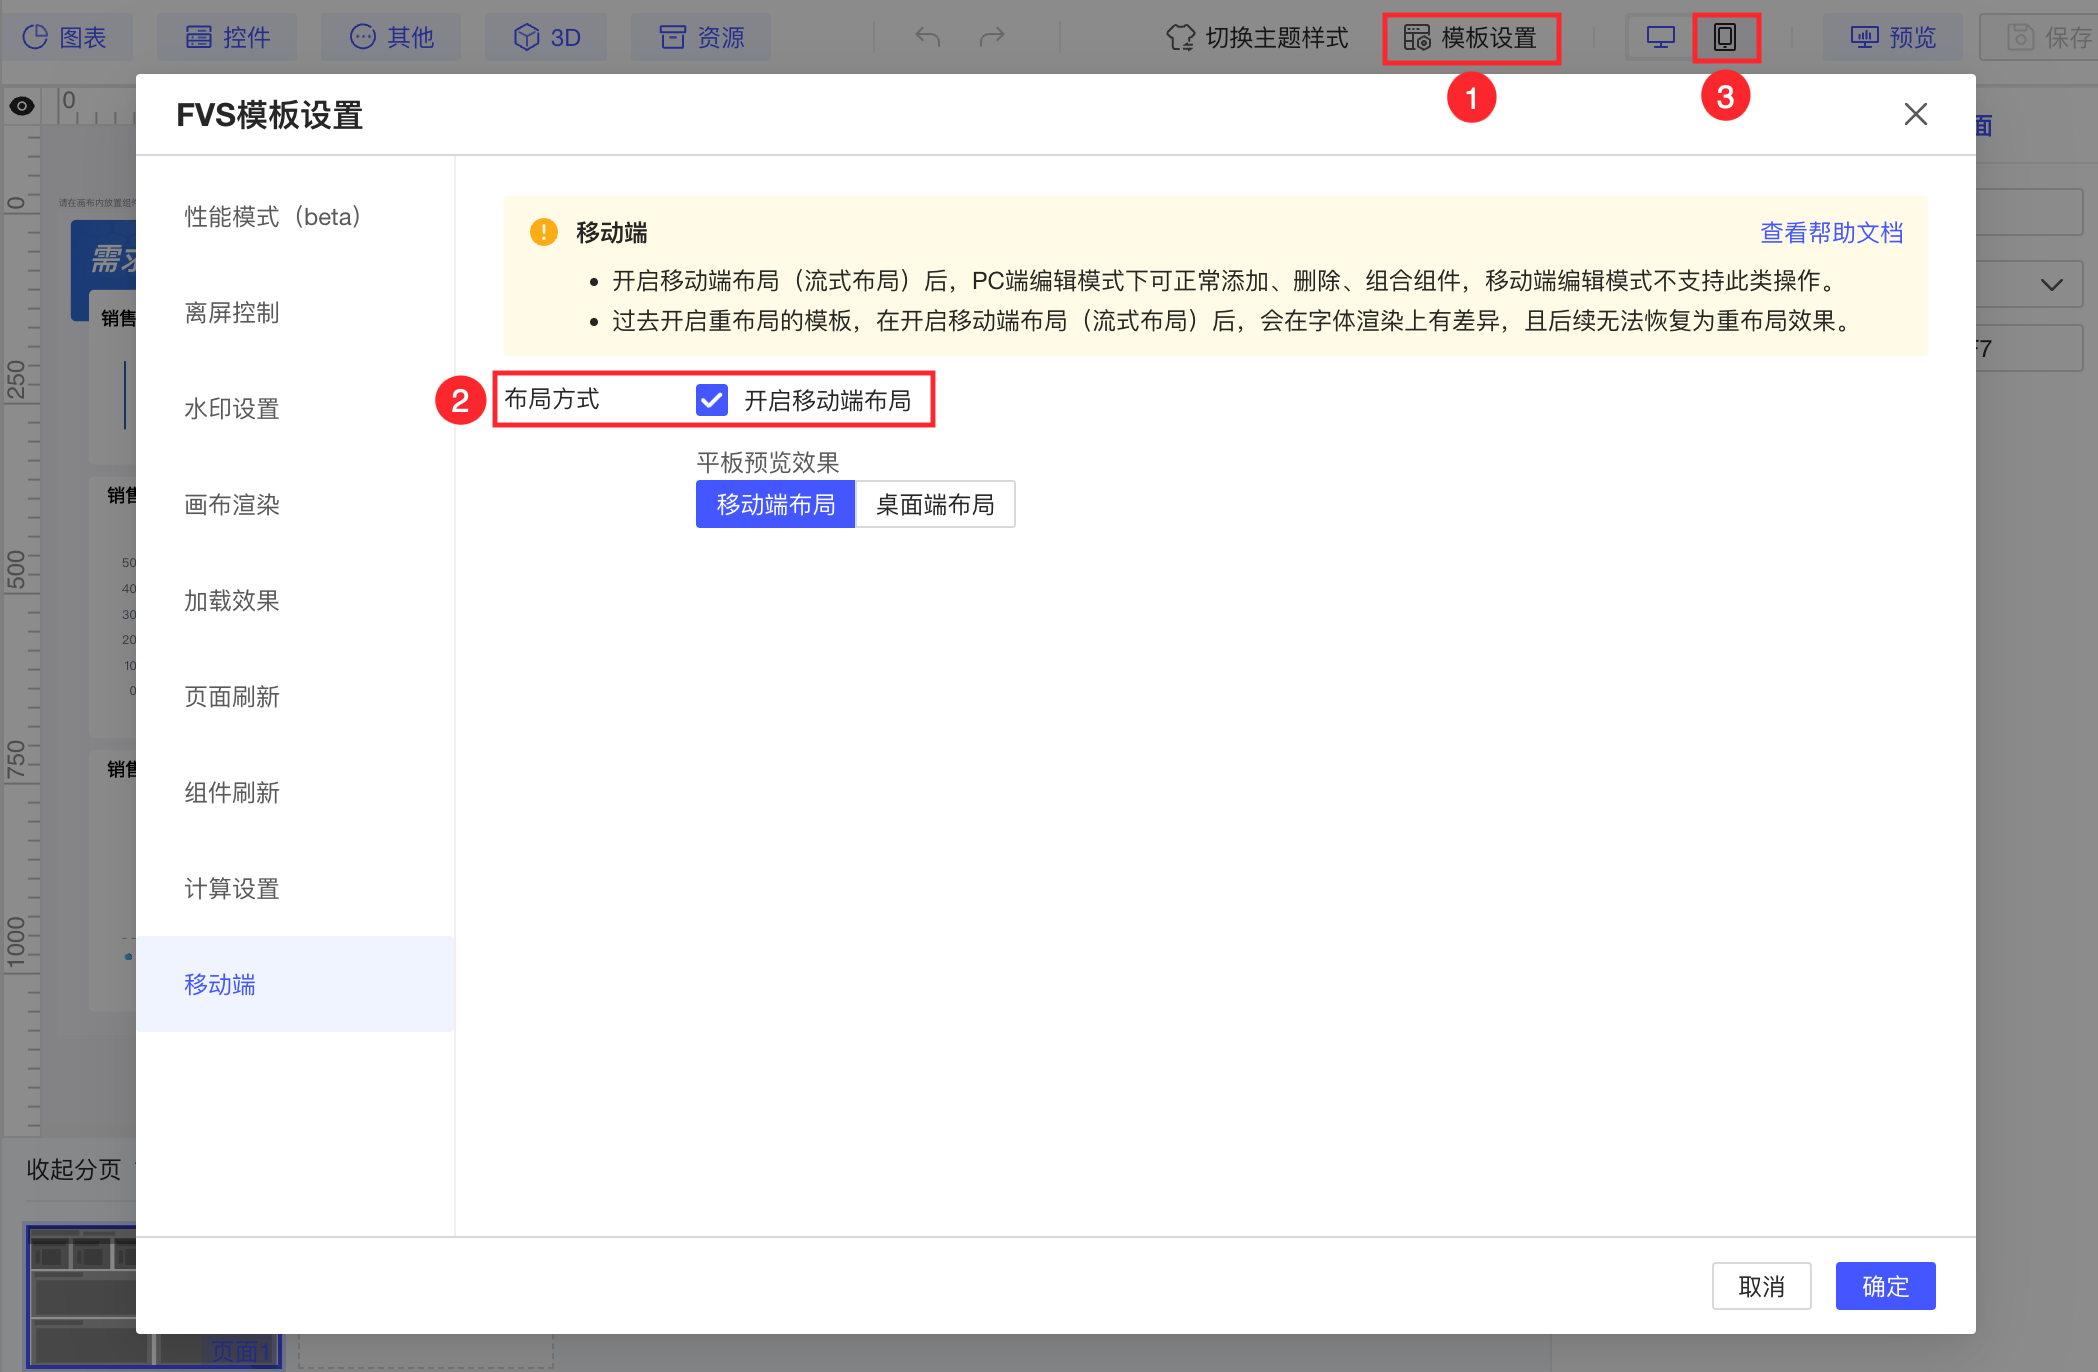Screen dimensions: 2098x1372
Task: Click the 模板设置 toolbar button
Action: point(1471,37)
